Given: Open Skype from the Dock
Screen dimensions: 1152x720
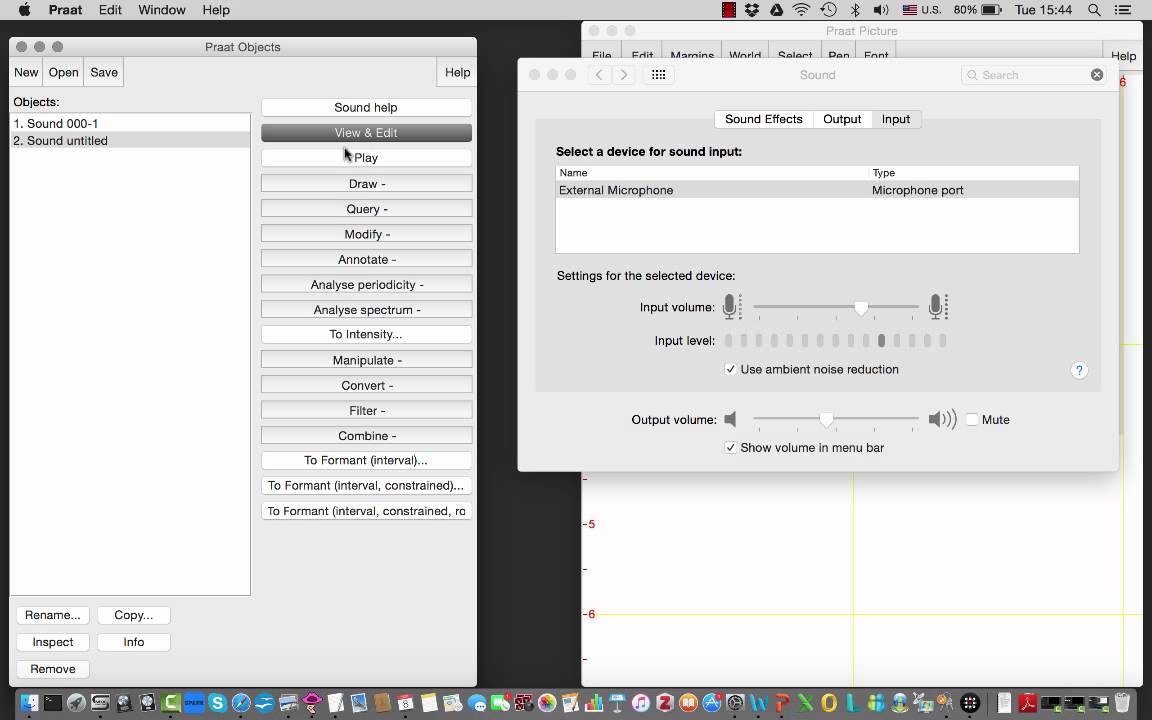Looking at the screenshot, I should coord(217,703).
